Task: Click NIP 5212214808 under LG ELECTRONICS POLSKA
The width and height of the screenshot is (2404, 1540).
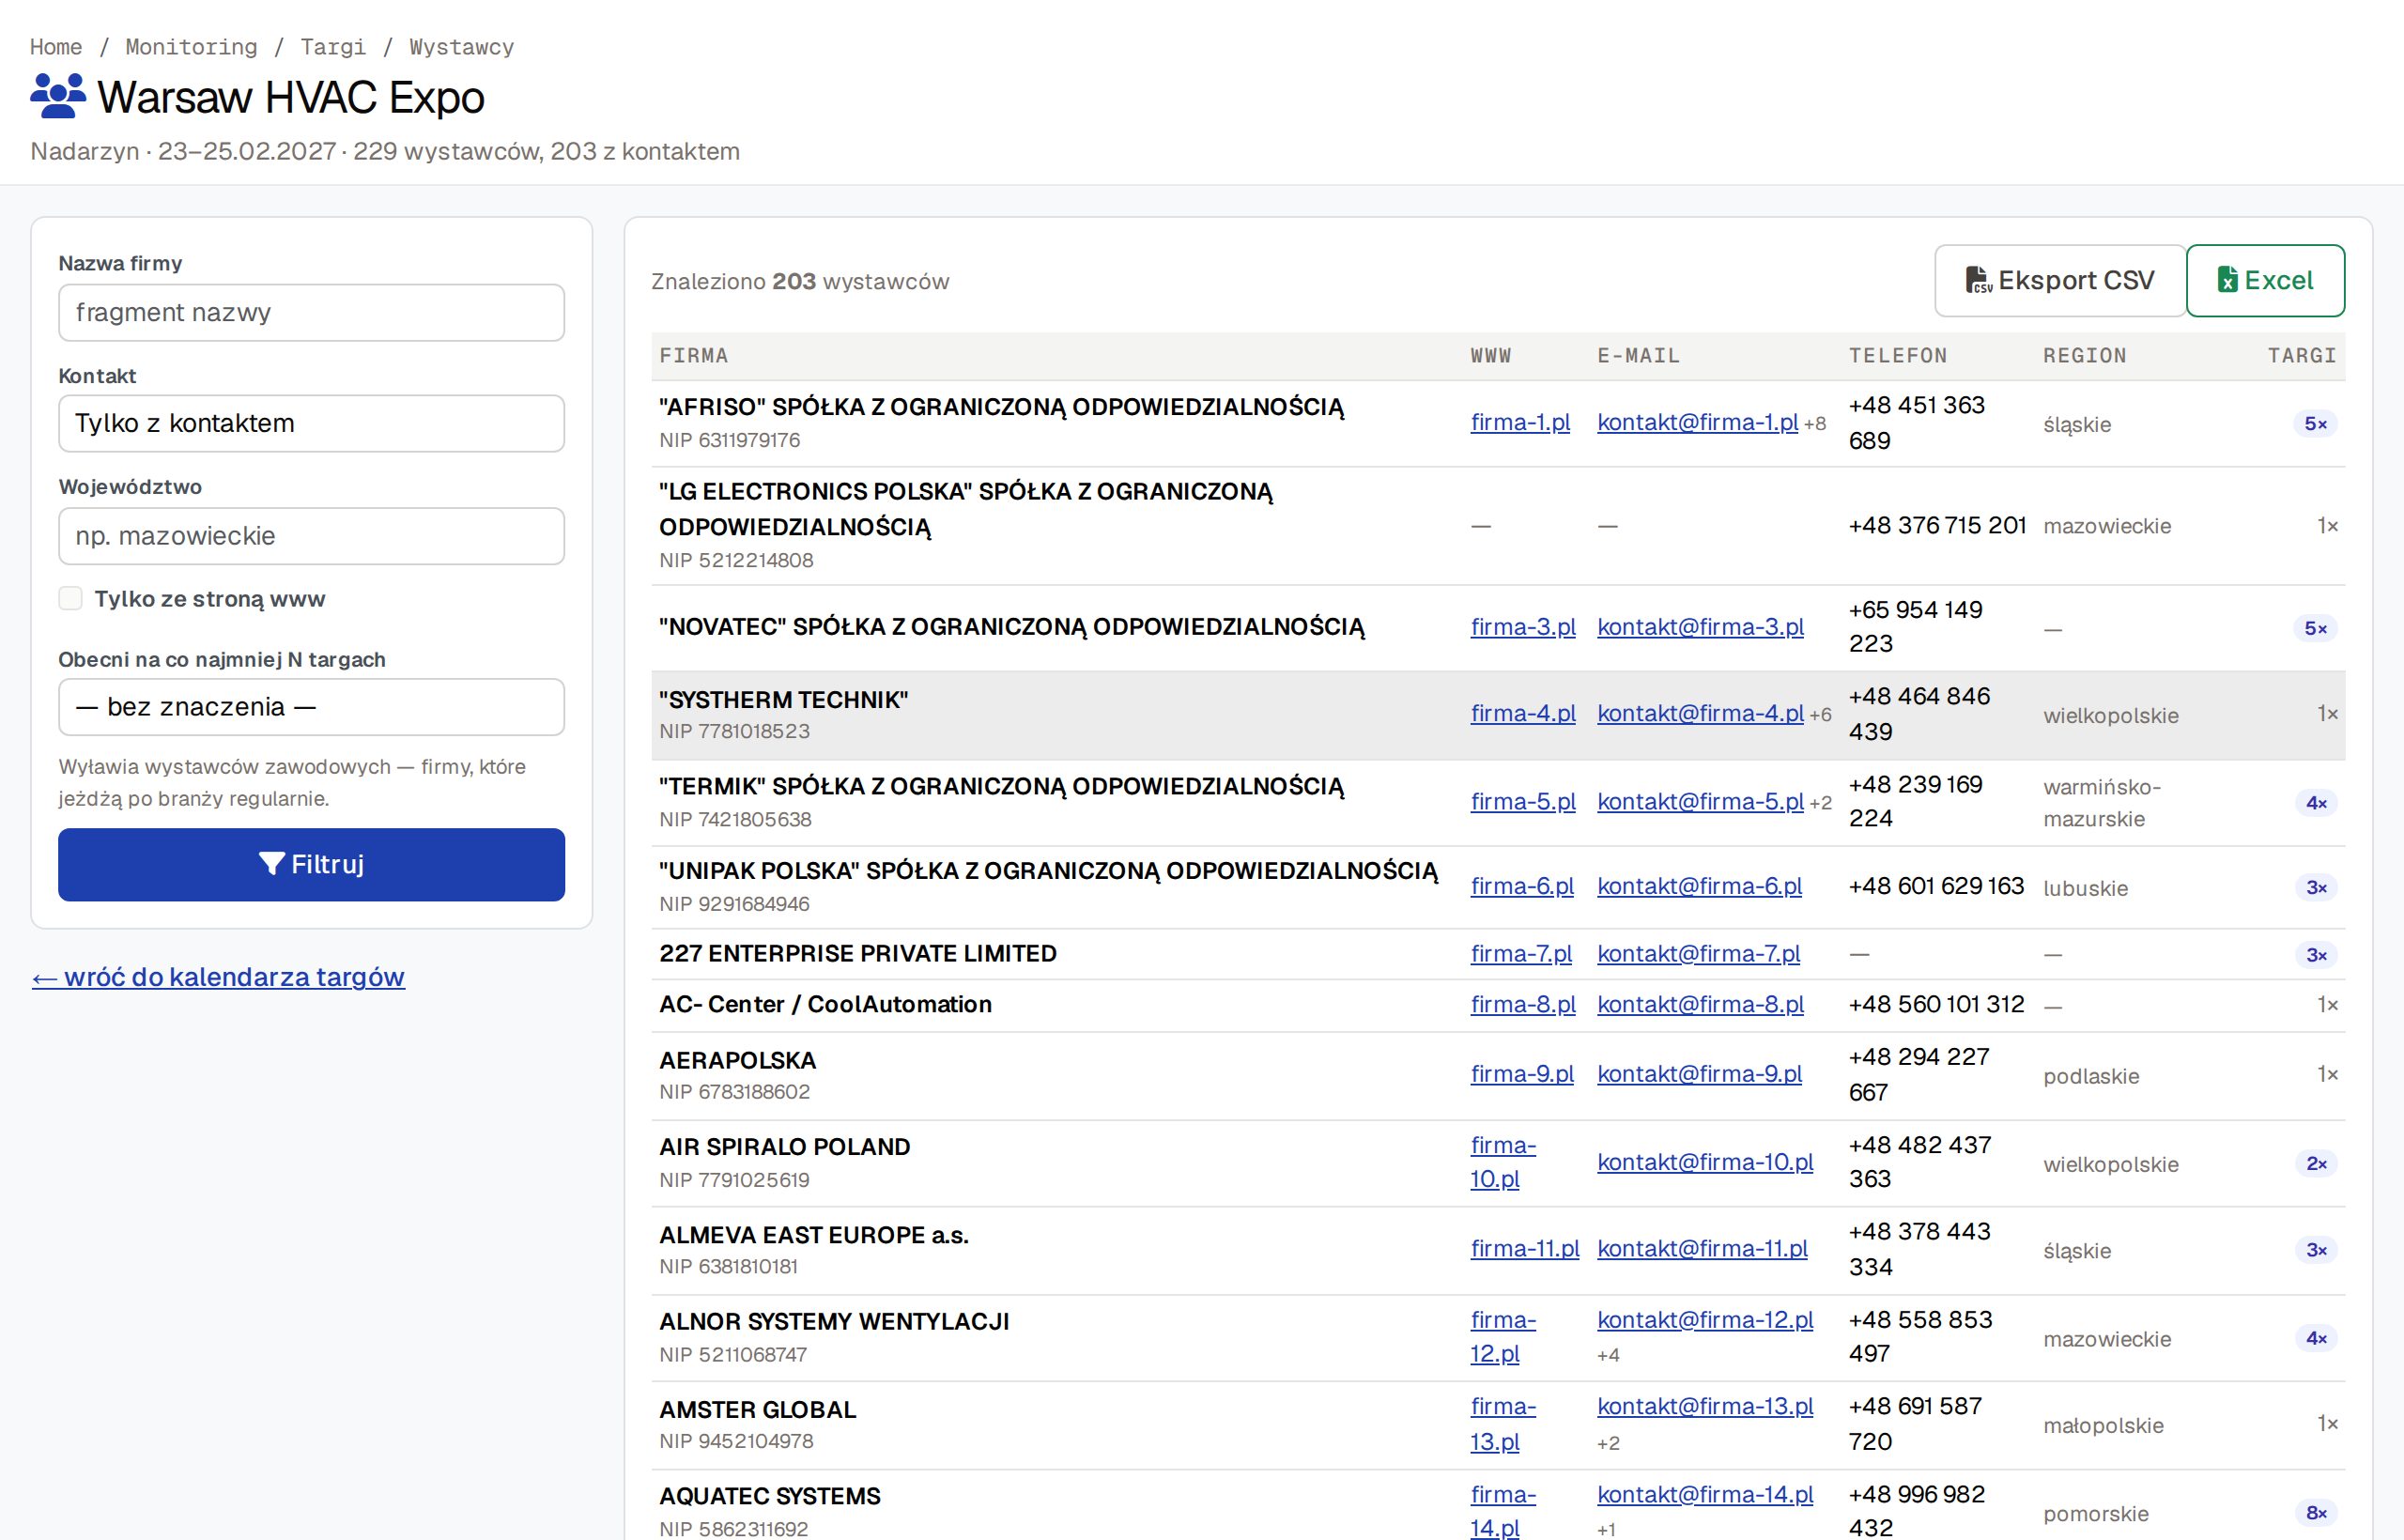Action: coord(736,560)
